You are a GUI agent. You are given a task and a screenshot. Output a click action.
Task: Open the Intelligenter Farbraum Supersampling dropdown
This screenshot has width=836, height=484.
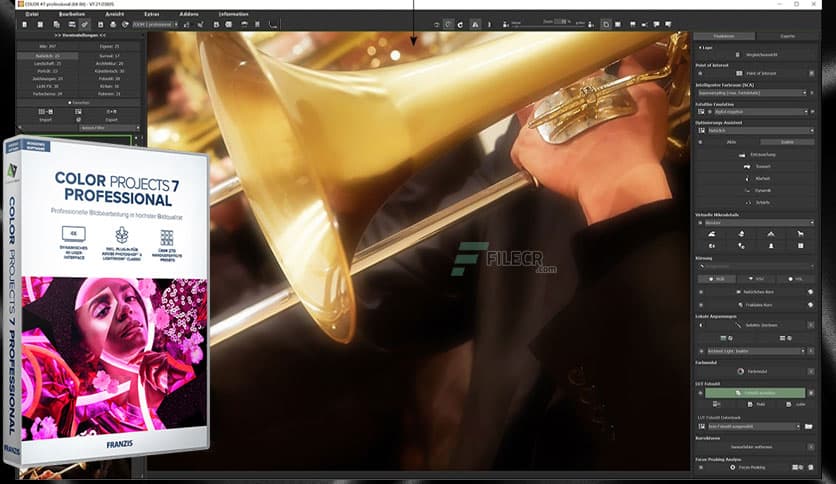click(x=752, y=93)
